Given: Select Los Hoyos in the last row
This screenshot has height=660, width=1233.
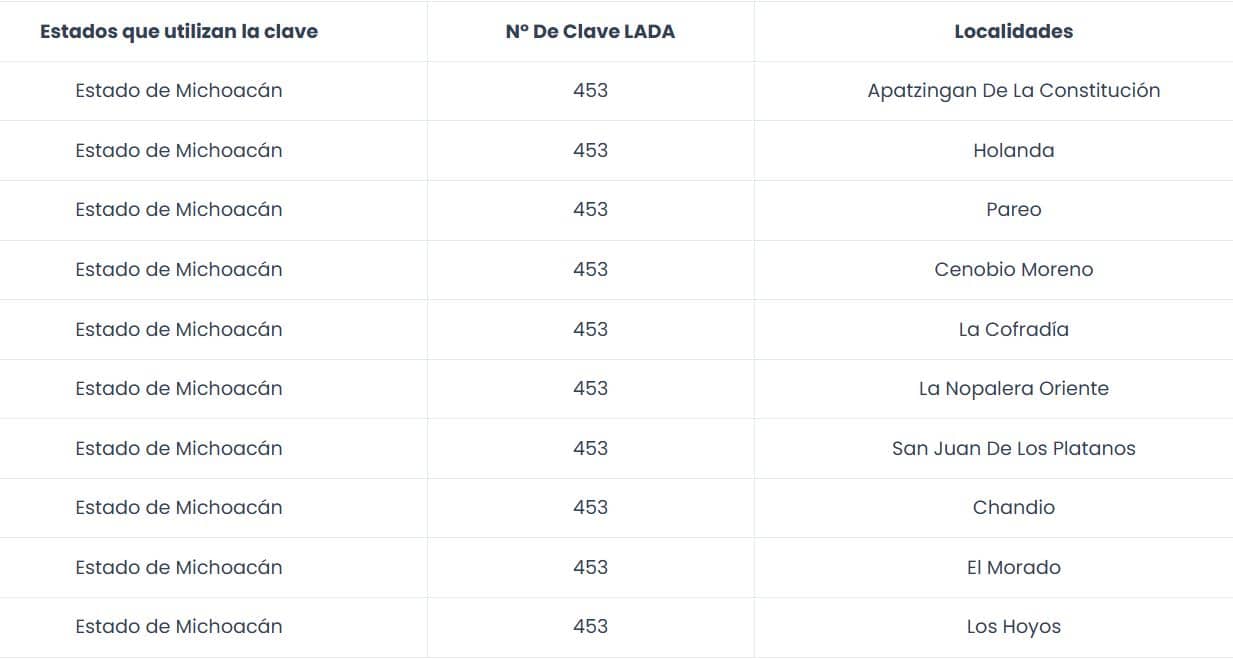Looking at the screenshot, I should [x=1013, y=626].
